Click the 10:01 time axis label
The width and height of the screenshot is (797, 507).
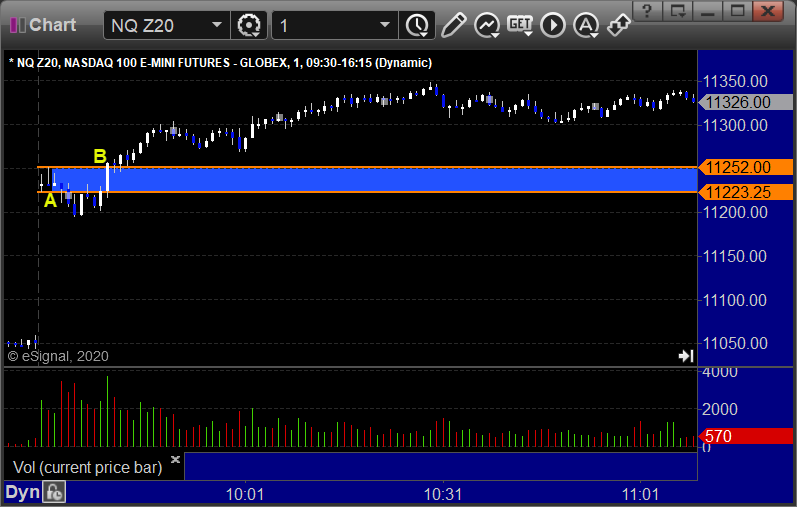click(x=244, y=494)
